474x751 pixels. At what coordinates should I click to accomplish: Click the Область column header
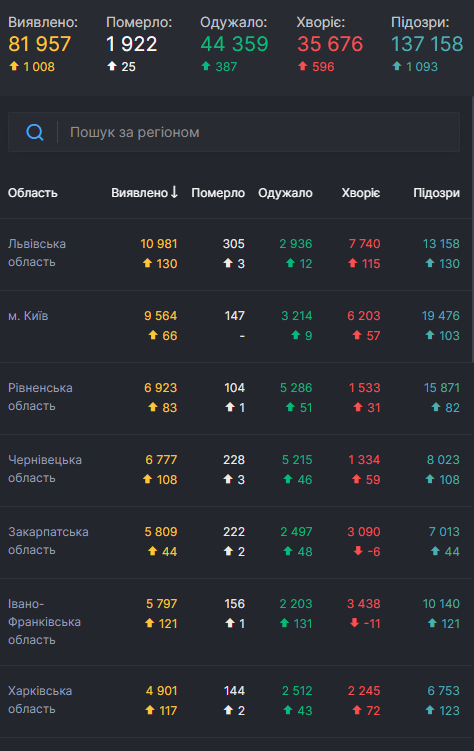click(33, 193)
